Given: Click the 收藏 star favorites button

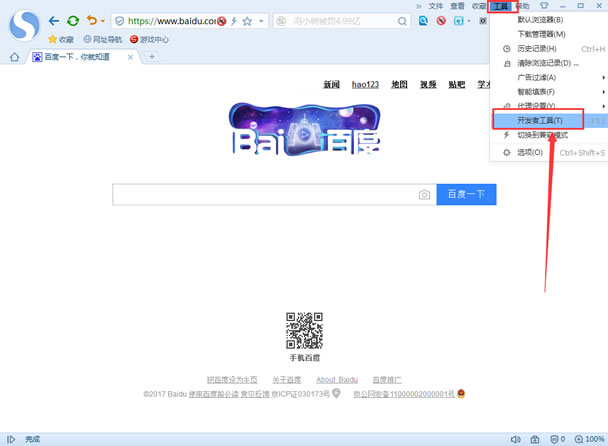Looking at the screenshot, I should [x=61, y=39].
